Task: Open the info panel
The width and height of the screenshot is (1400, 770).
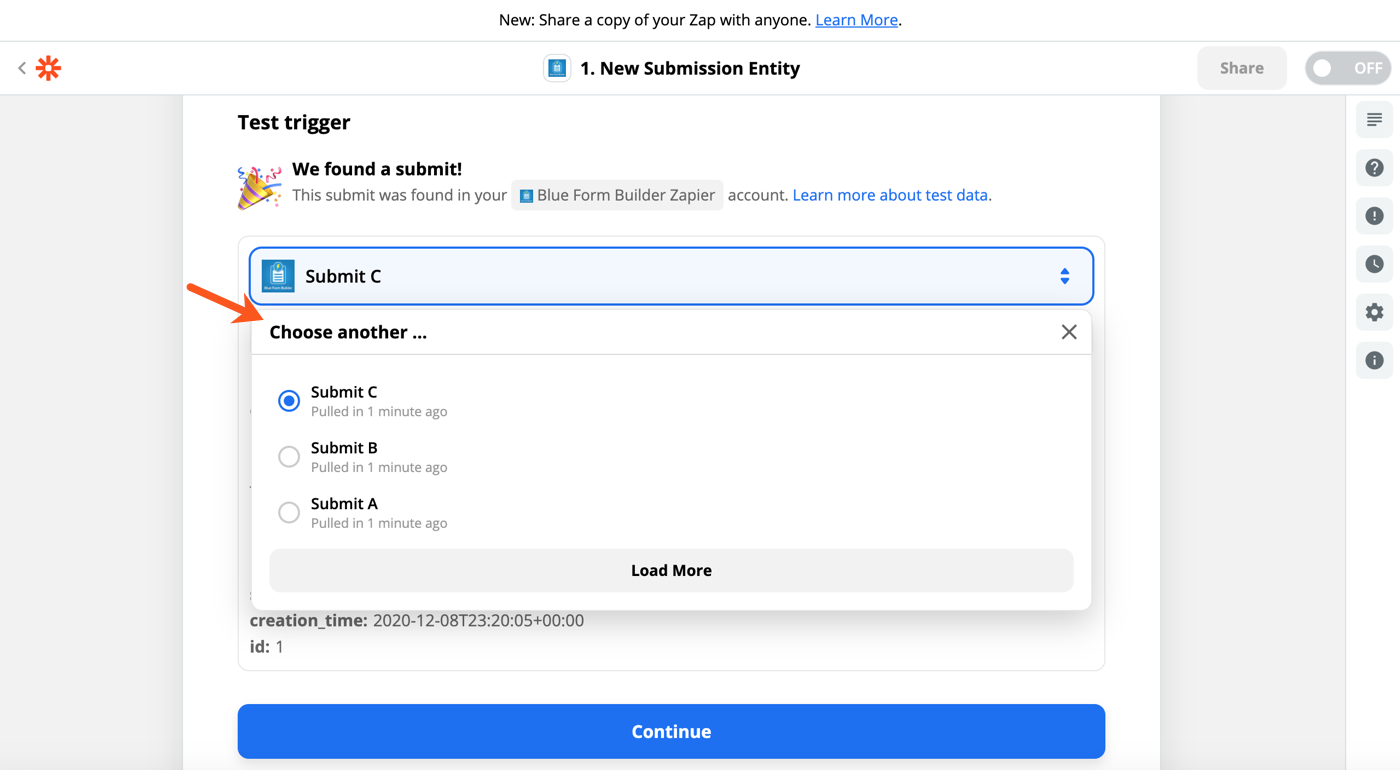Action: 1374,359
